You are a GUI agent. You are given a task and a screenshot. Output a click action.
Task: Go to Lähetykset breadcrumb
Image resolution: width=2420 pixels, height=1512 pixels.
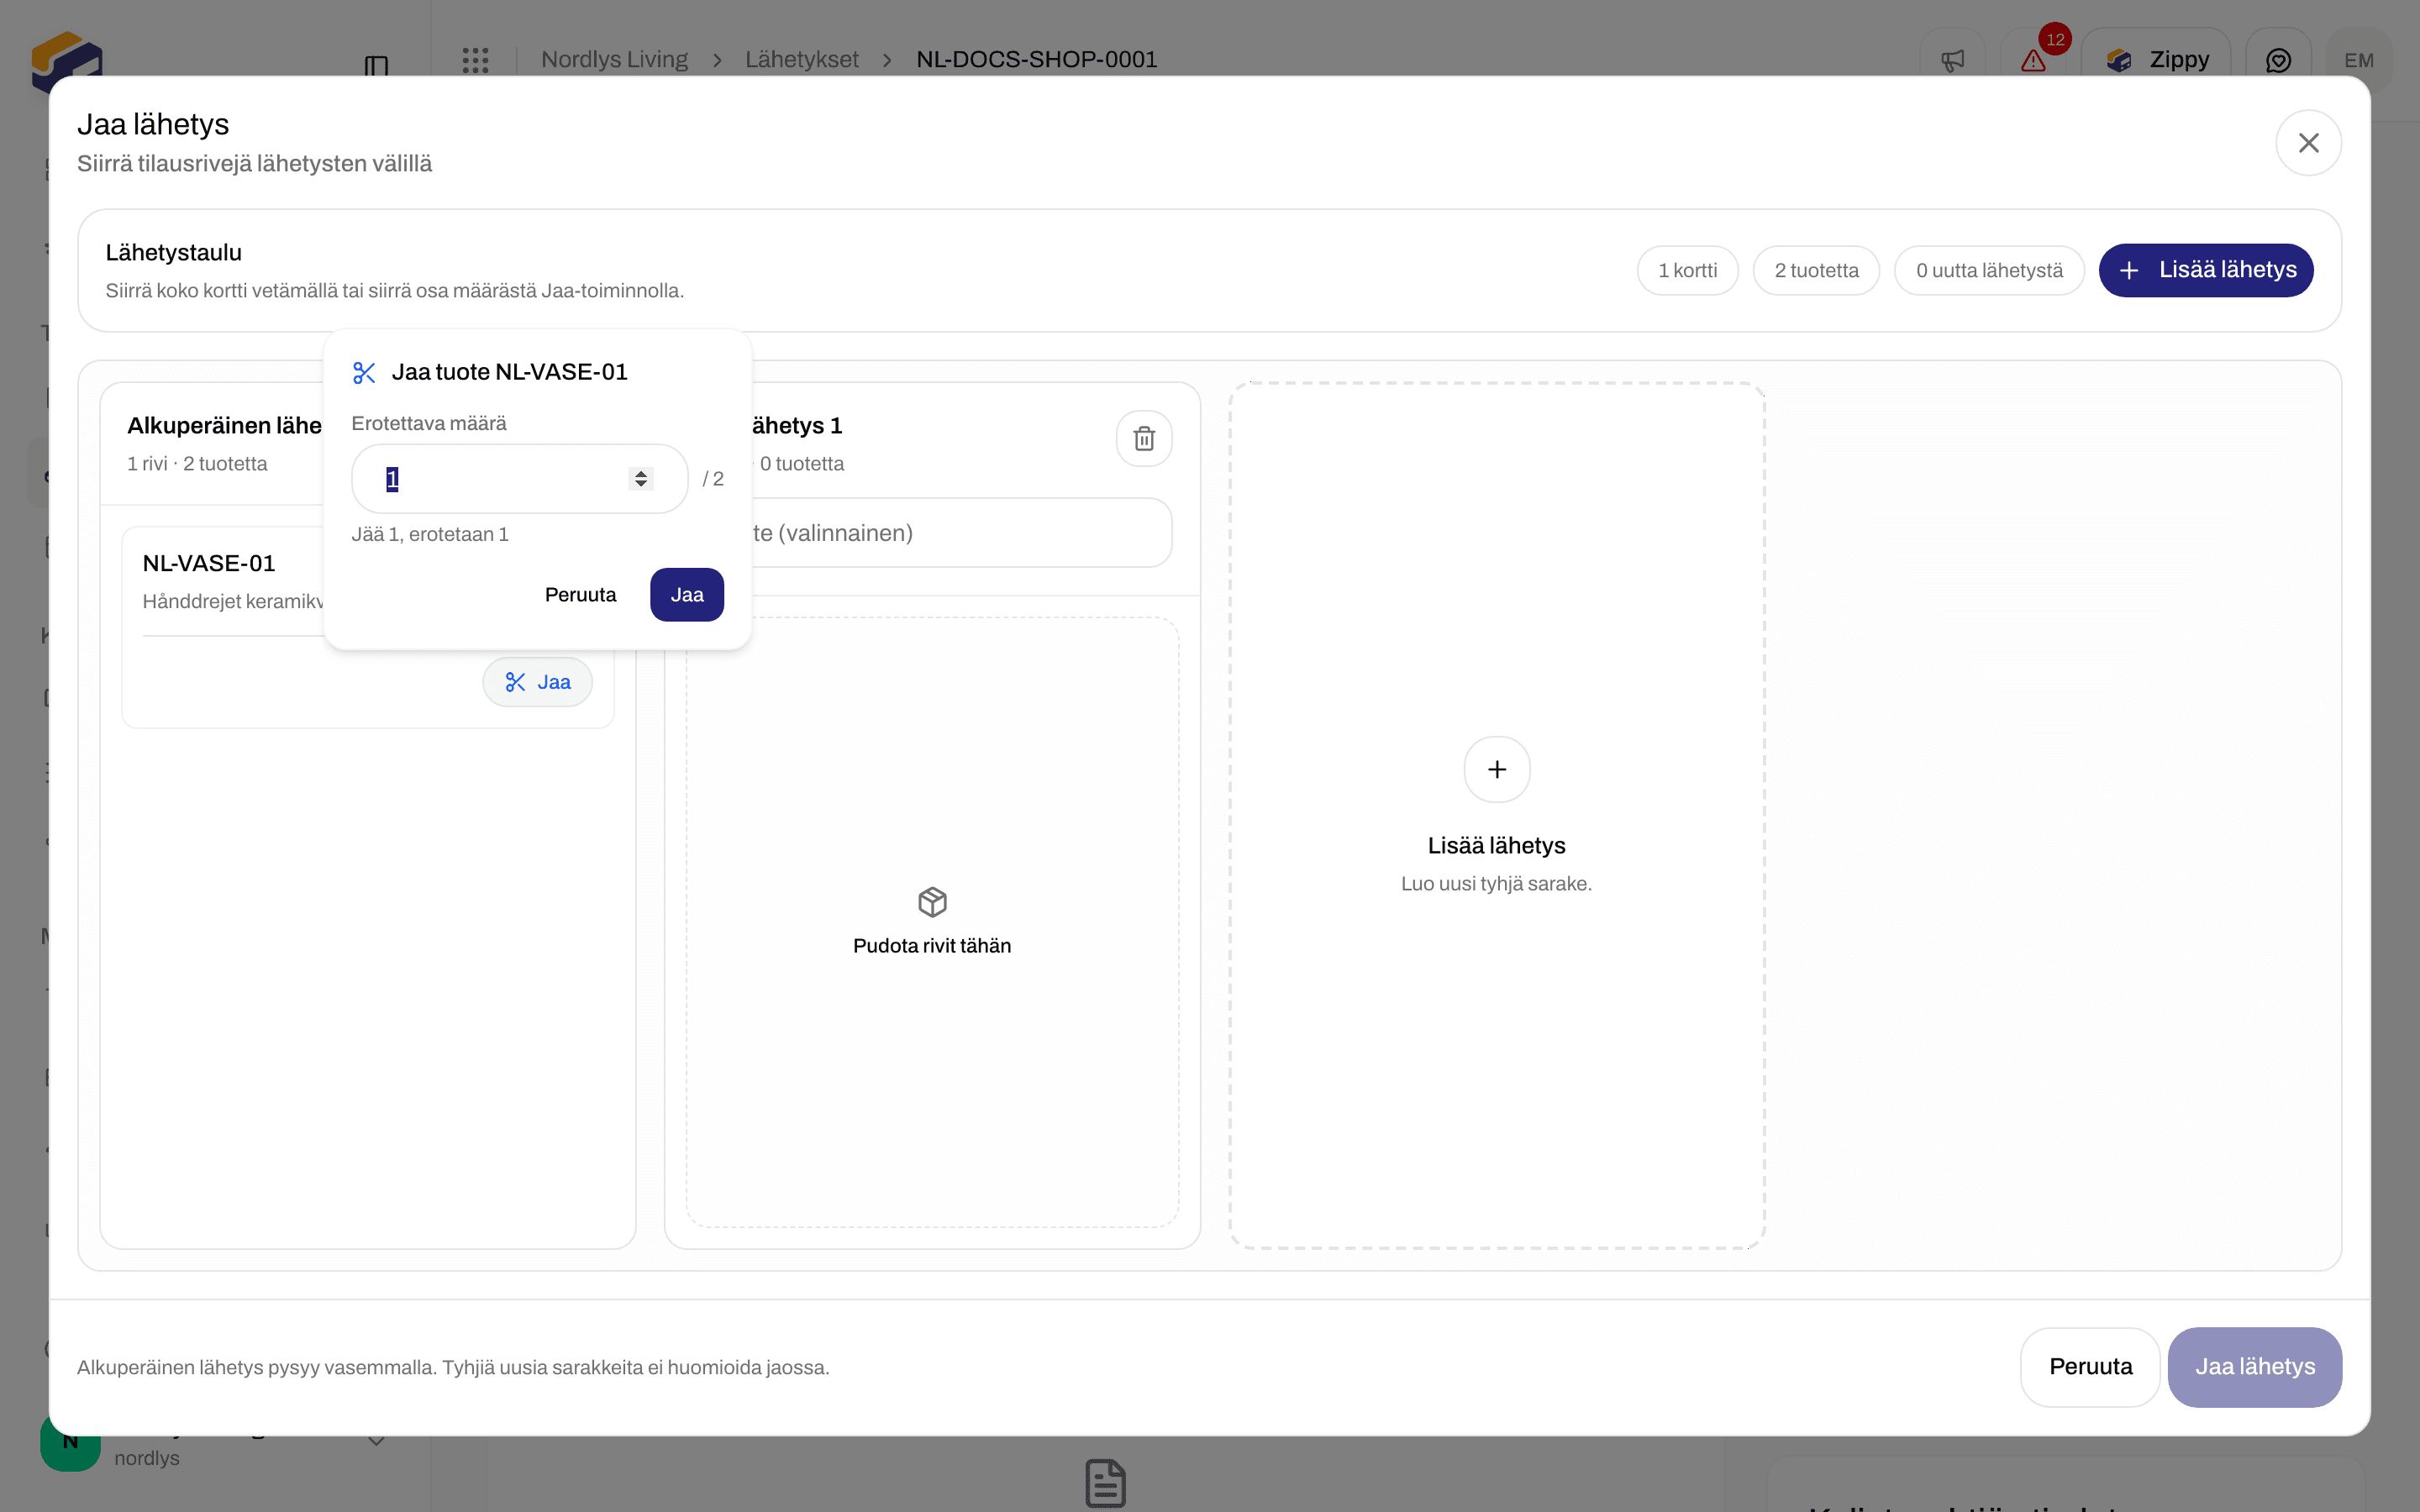pos(802,59)
